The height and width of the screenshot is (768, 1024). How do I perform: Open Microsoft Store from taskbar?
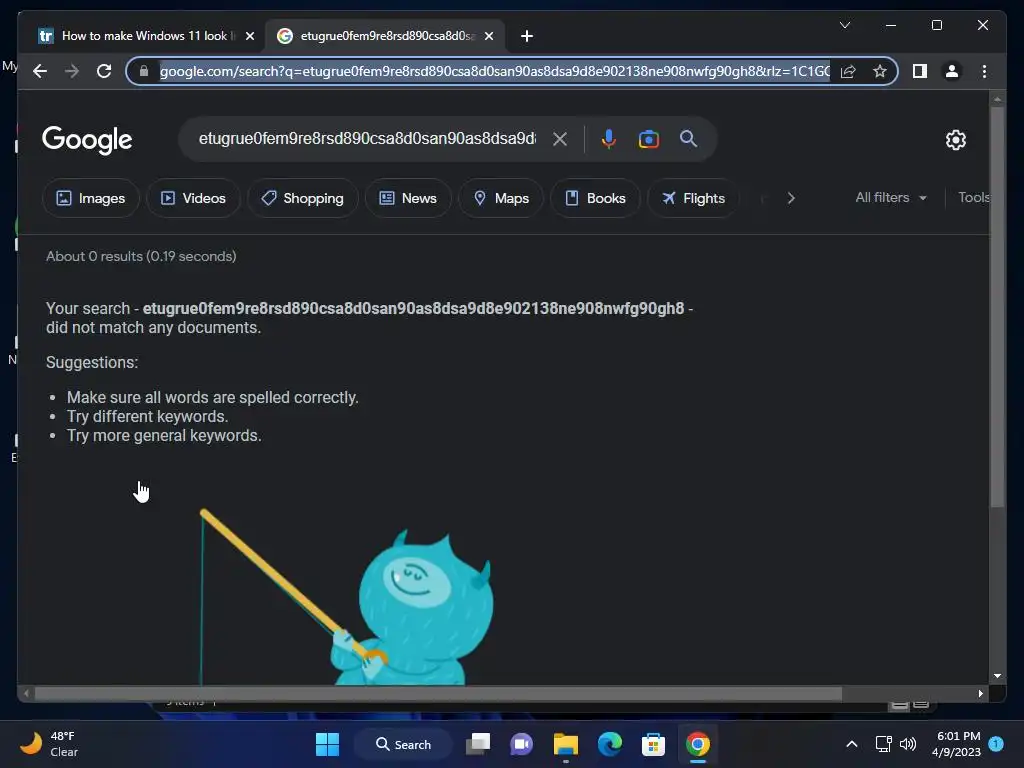[653, 744]
